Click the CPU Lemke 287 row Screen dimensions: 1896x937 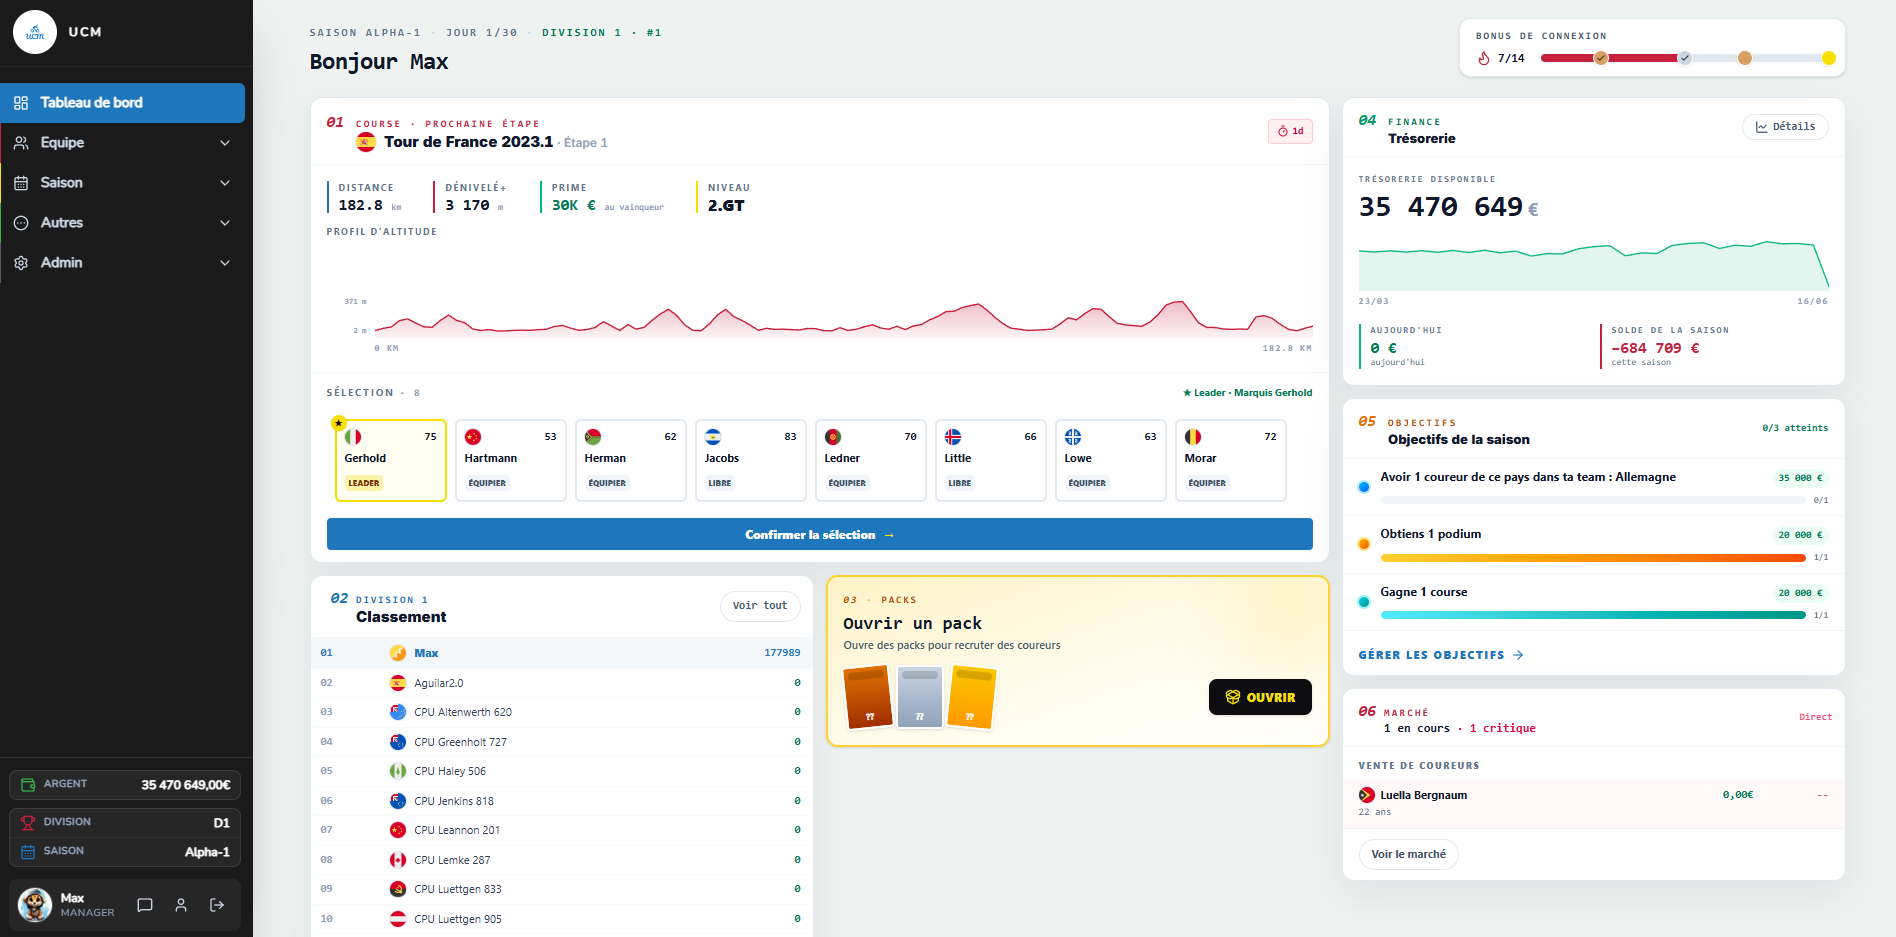(562, 860)
